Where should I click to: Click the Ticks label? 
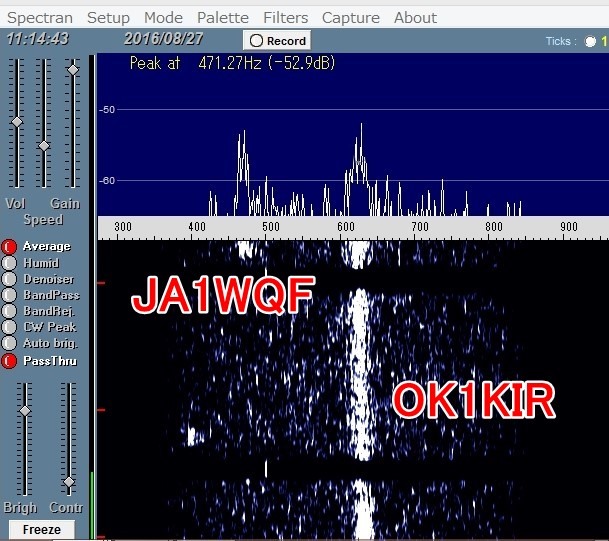[561, 41]
